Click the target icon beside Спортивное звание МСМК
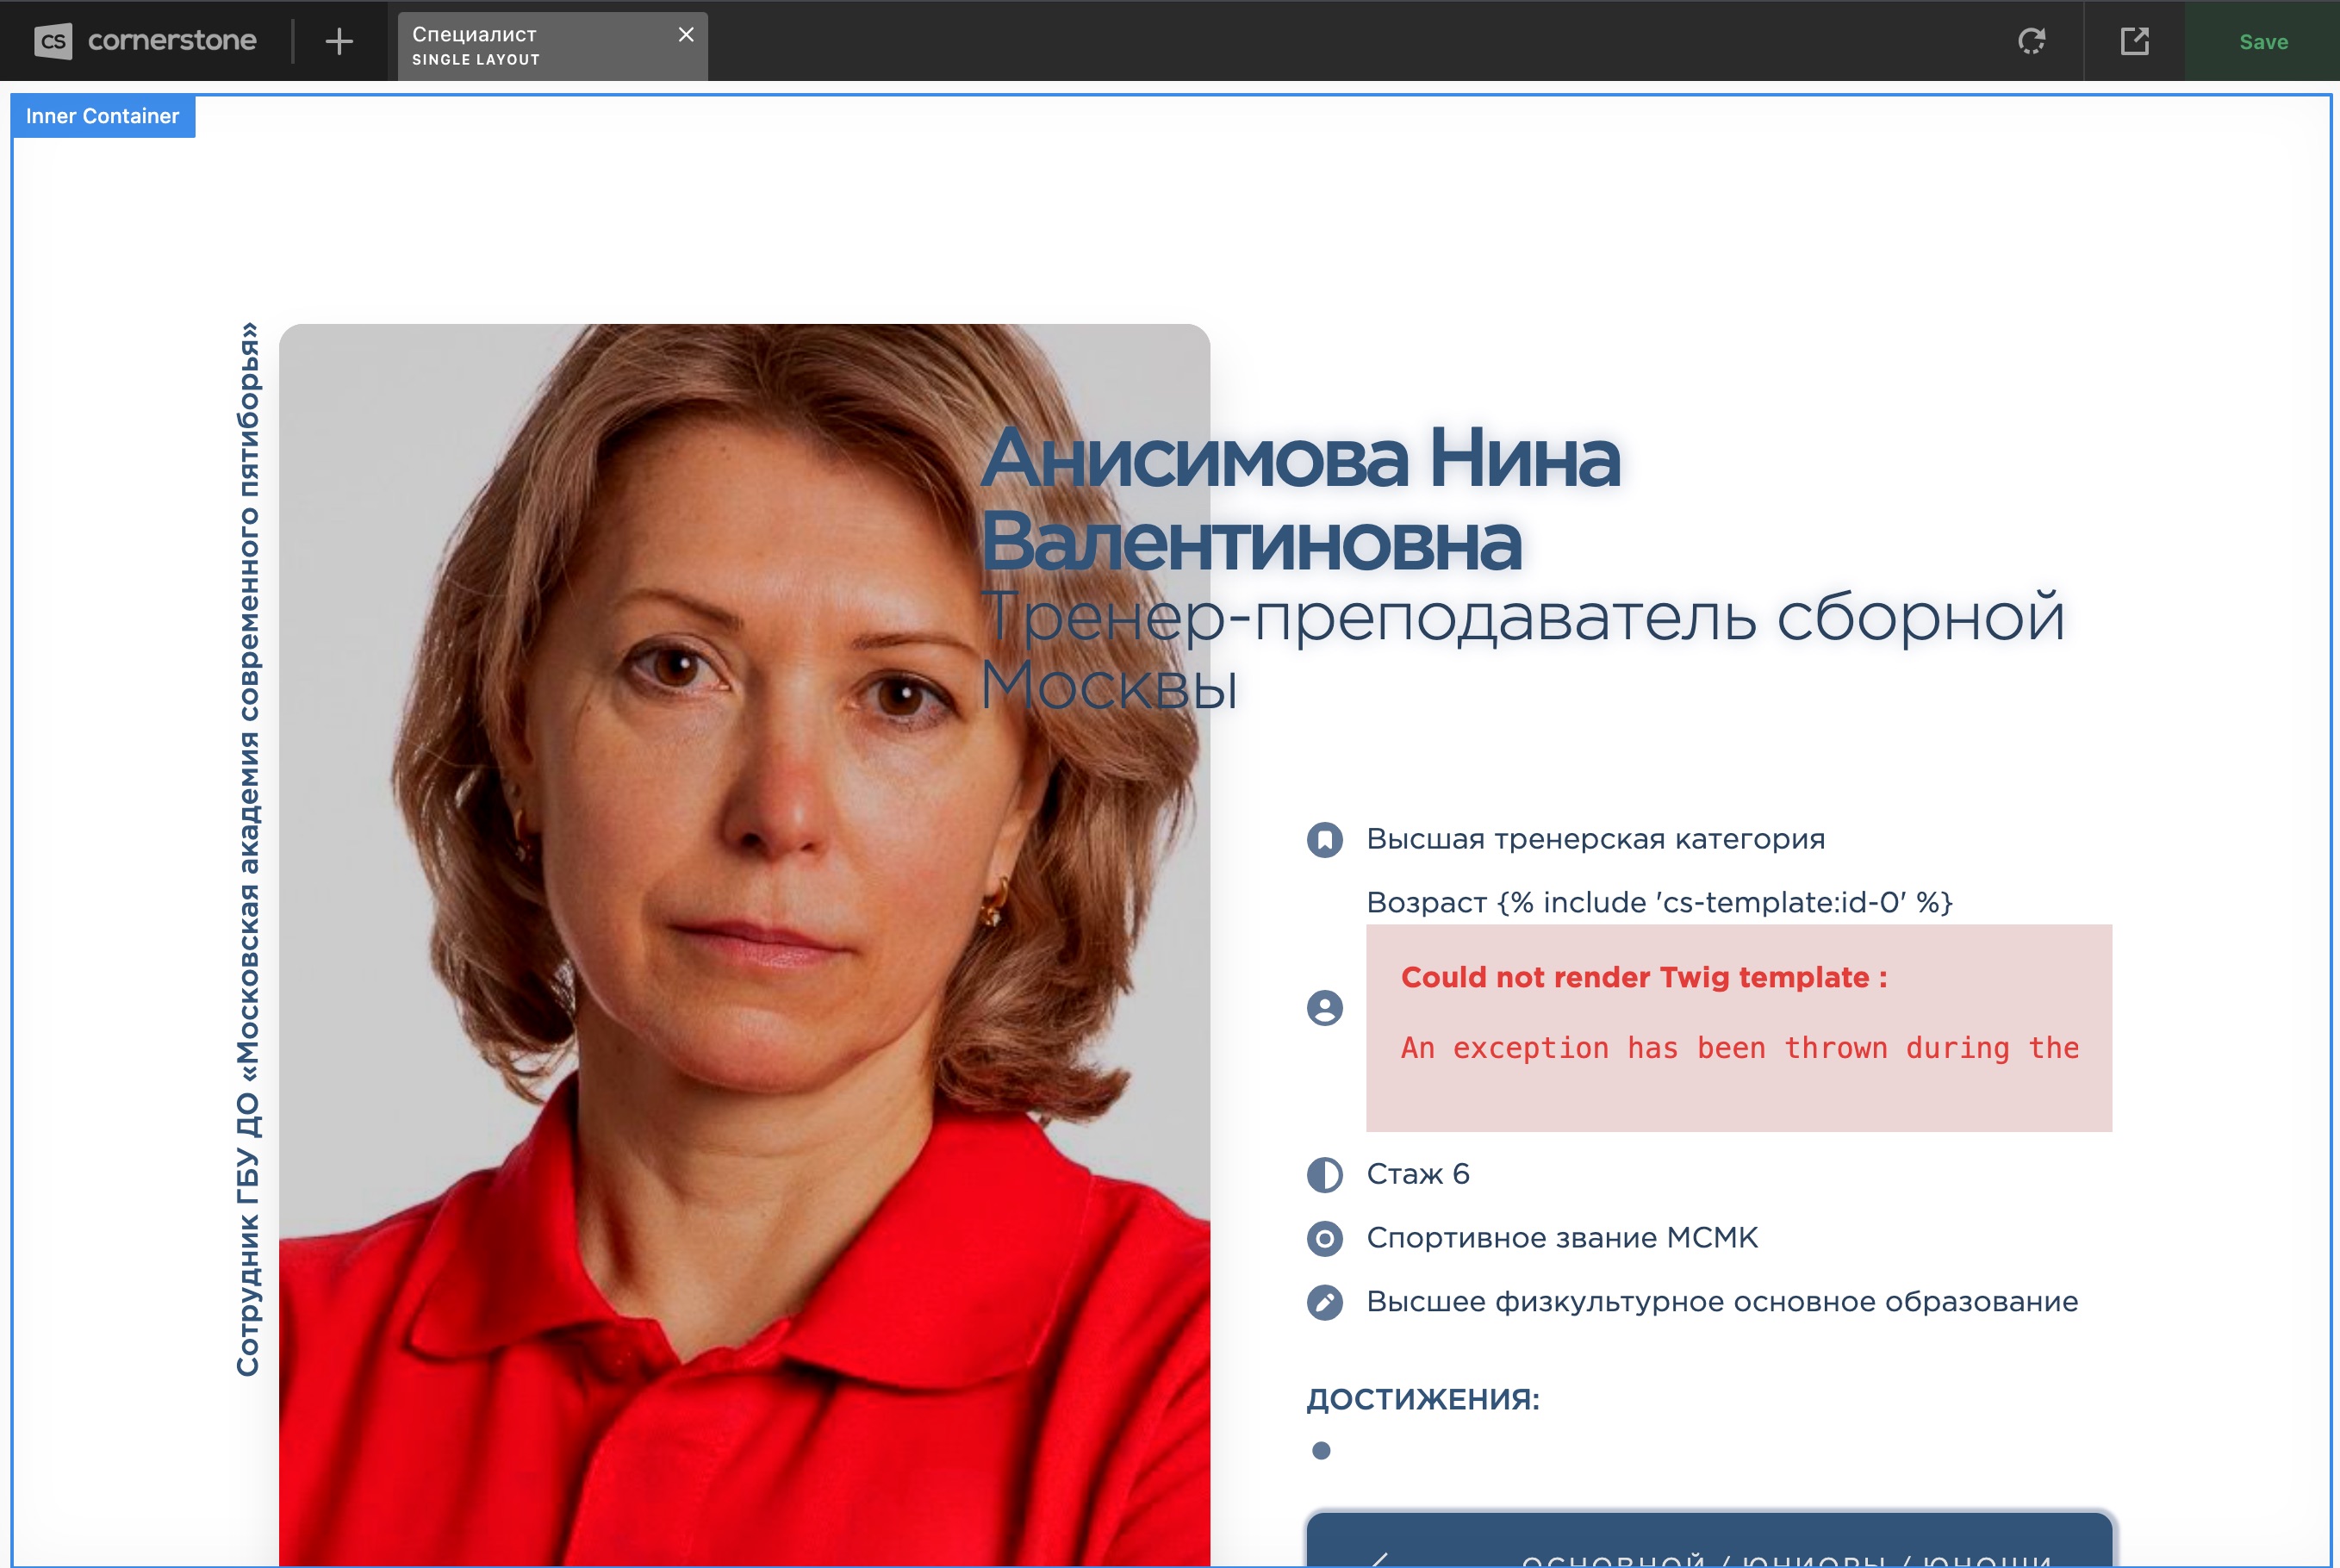2340x1568 pixels. tap(1324, 1239)
